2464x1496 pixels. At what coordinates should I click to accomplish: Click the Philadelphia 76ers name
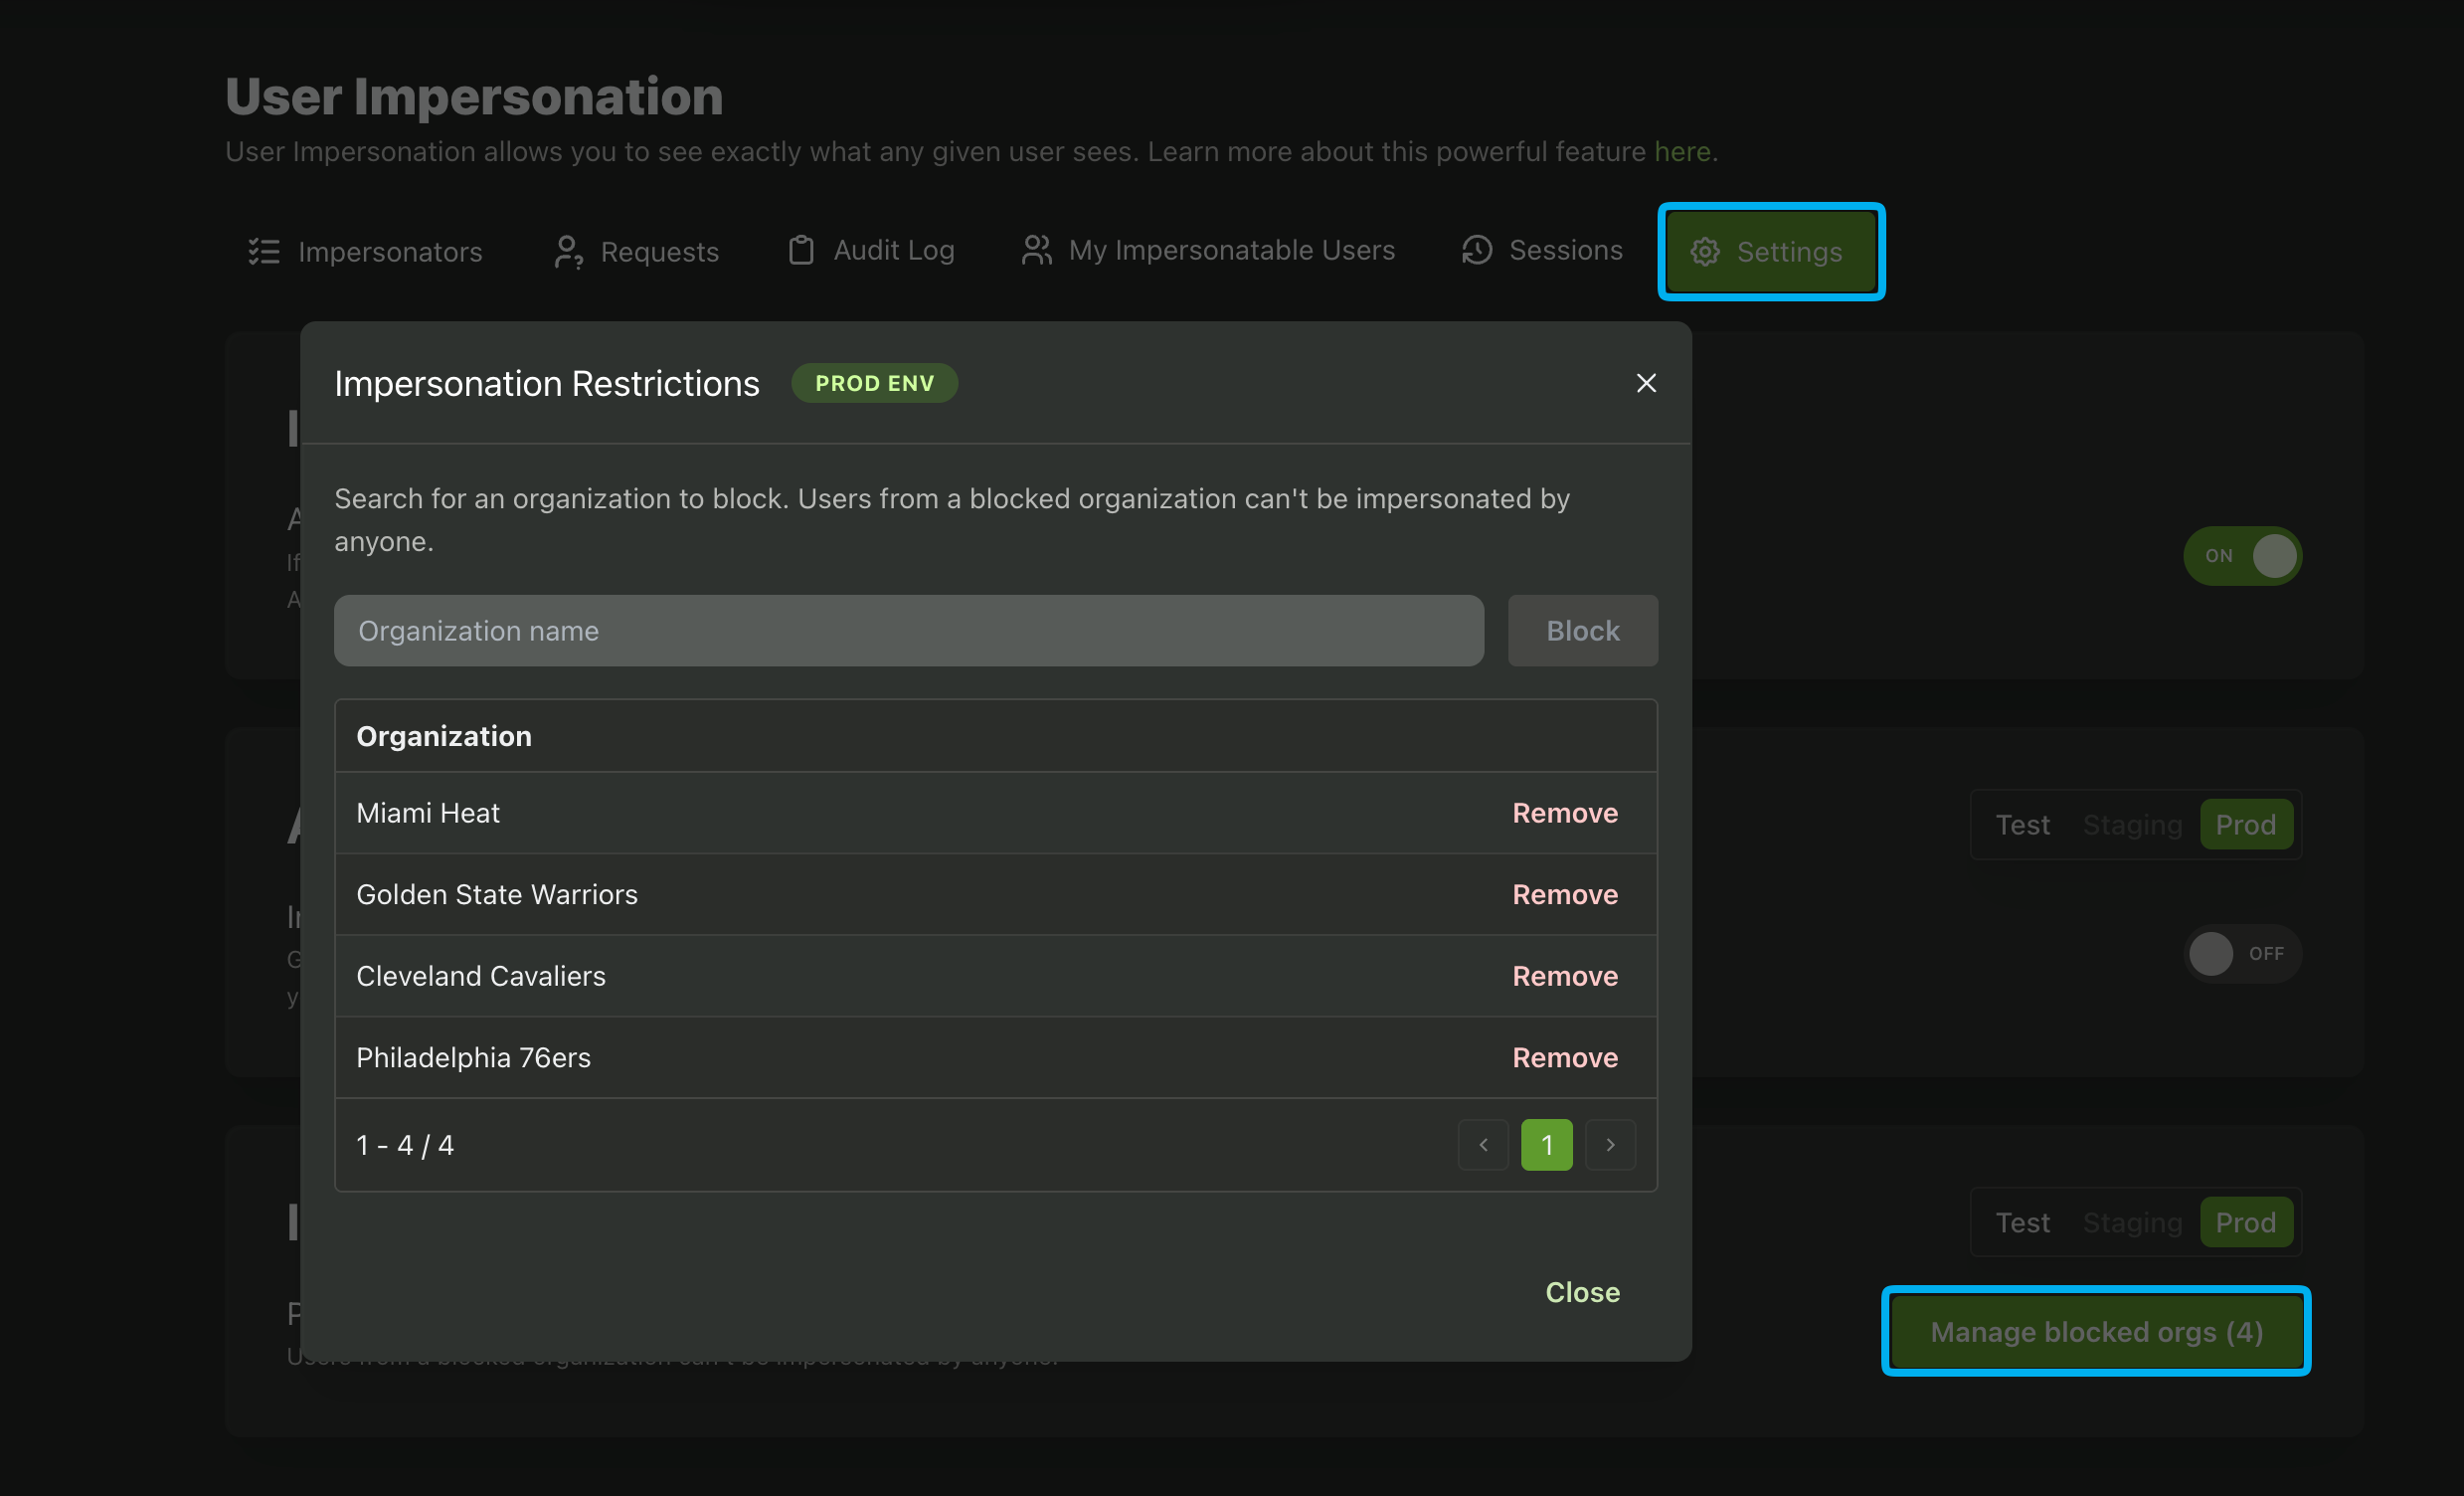pos(473,1057)
